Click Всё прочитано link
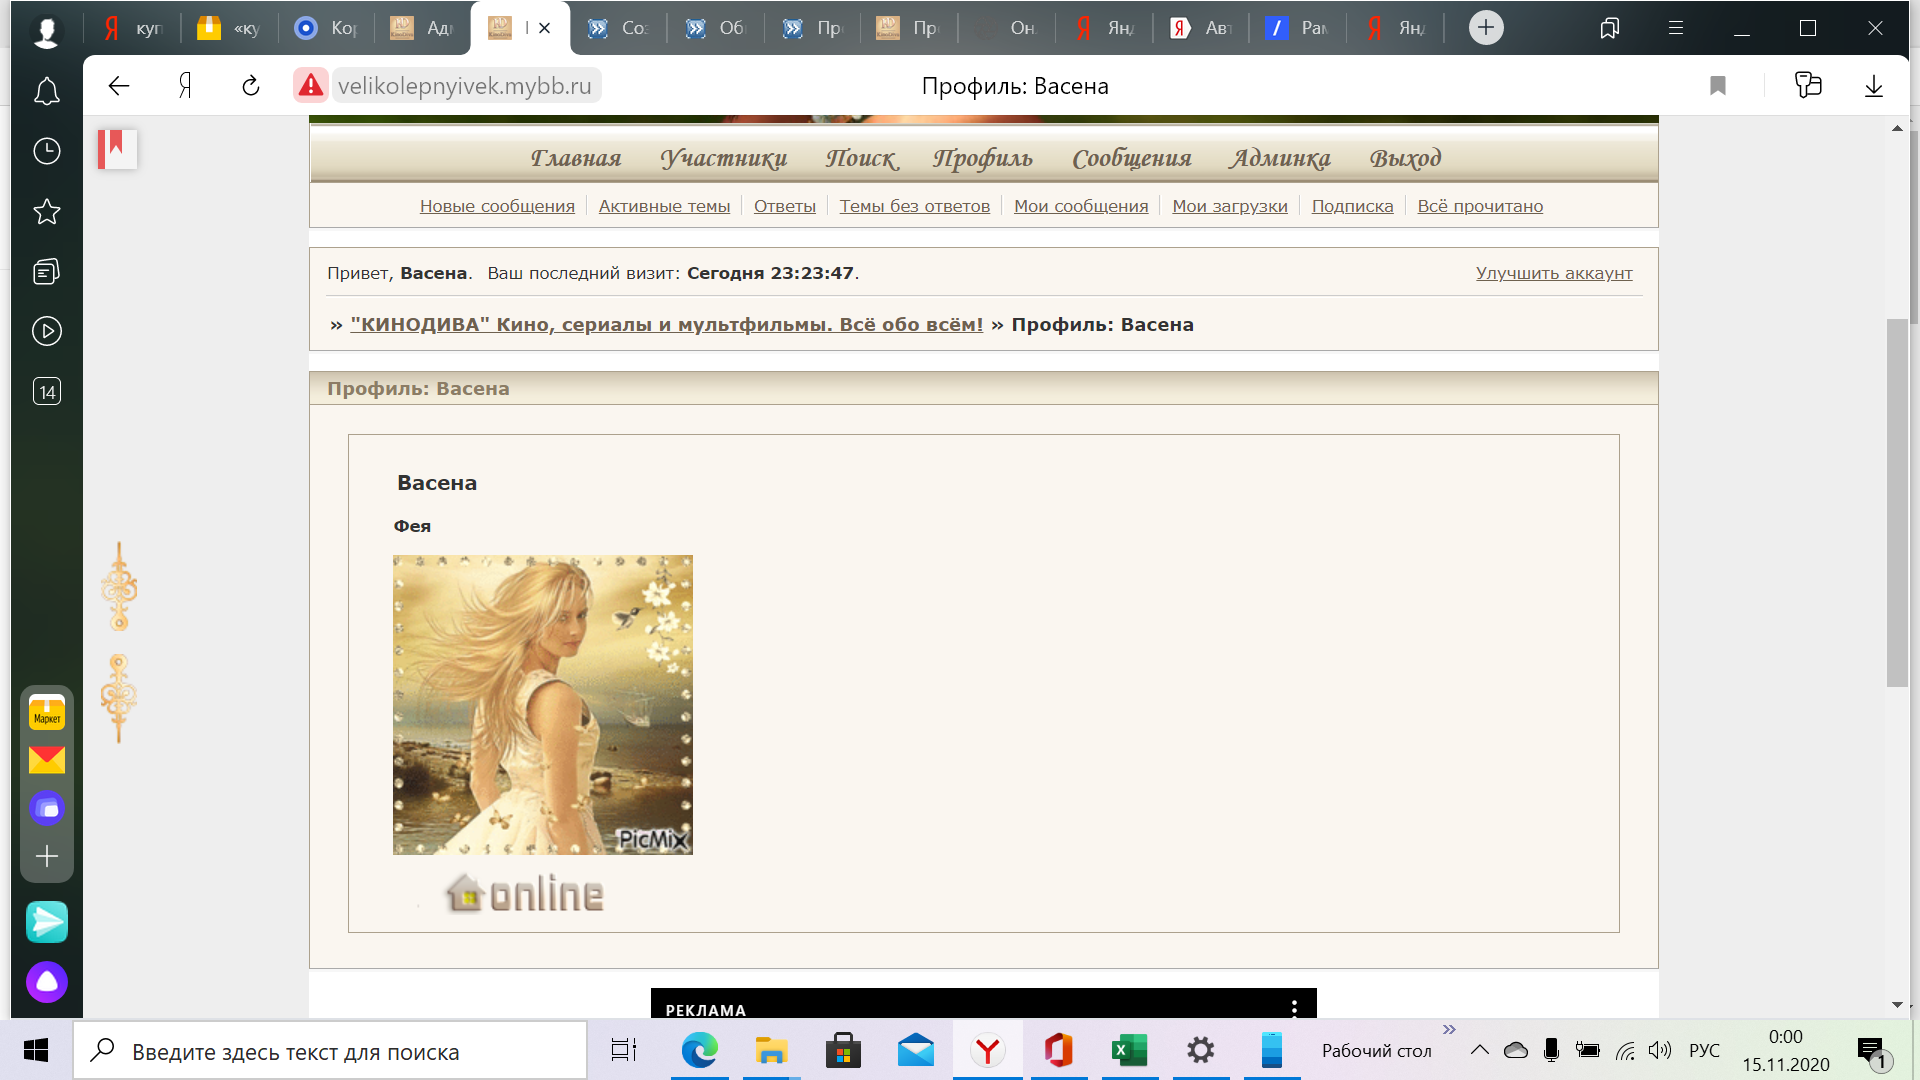The image size is (1920, 1080). coord(1480,206)
